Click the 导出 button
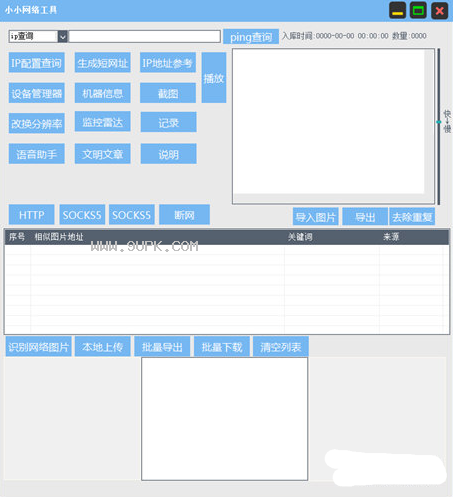 [365, 217]
